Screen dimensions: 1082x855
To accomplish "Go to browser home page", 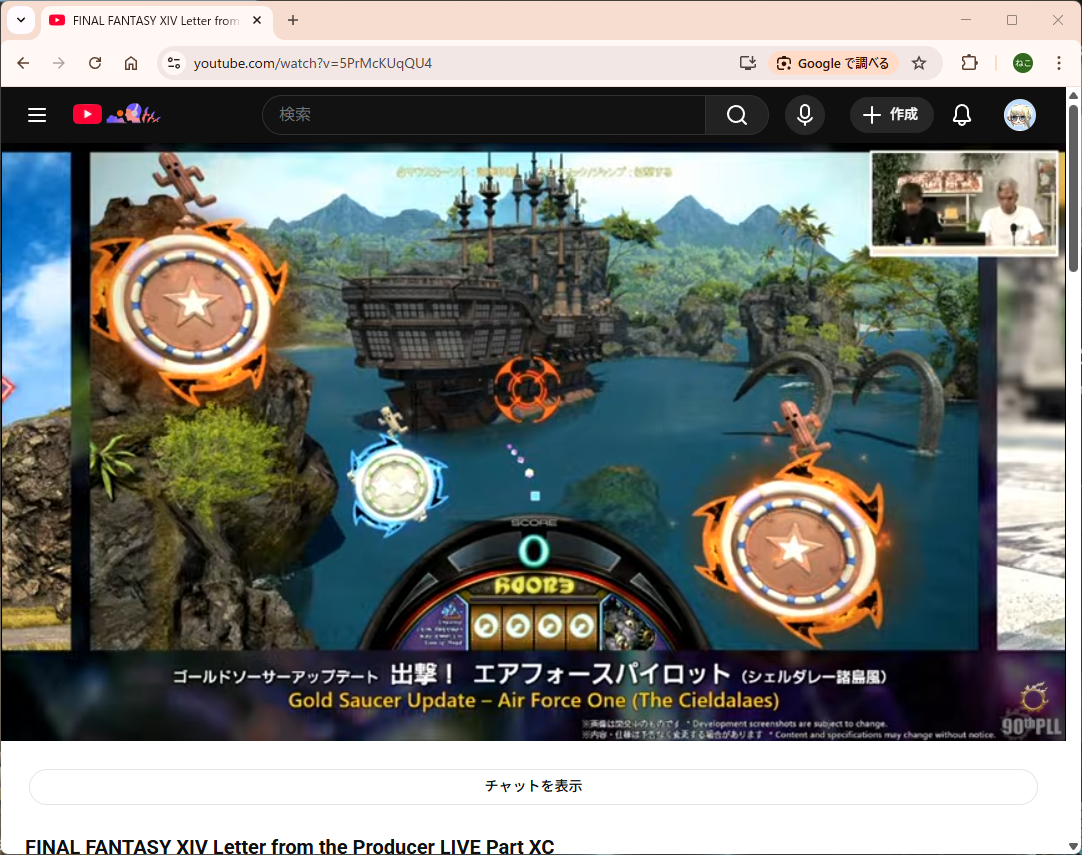I will point(131,63).
